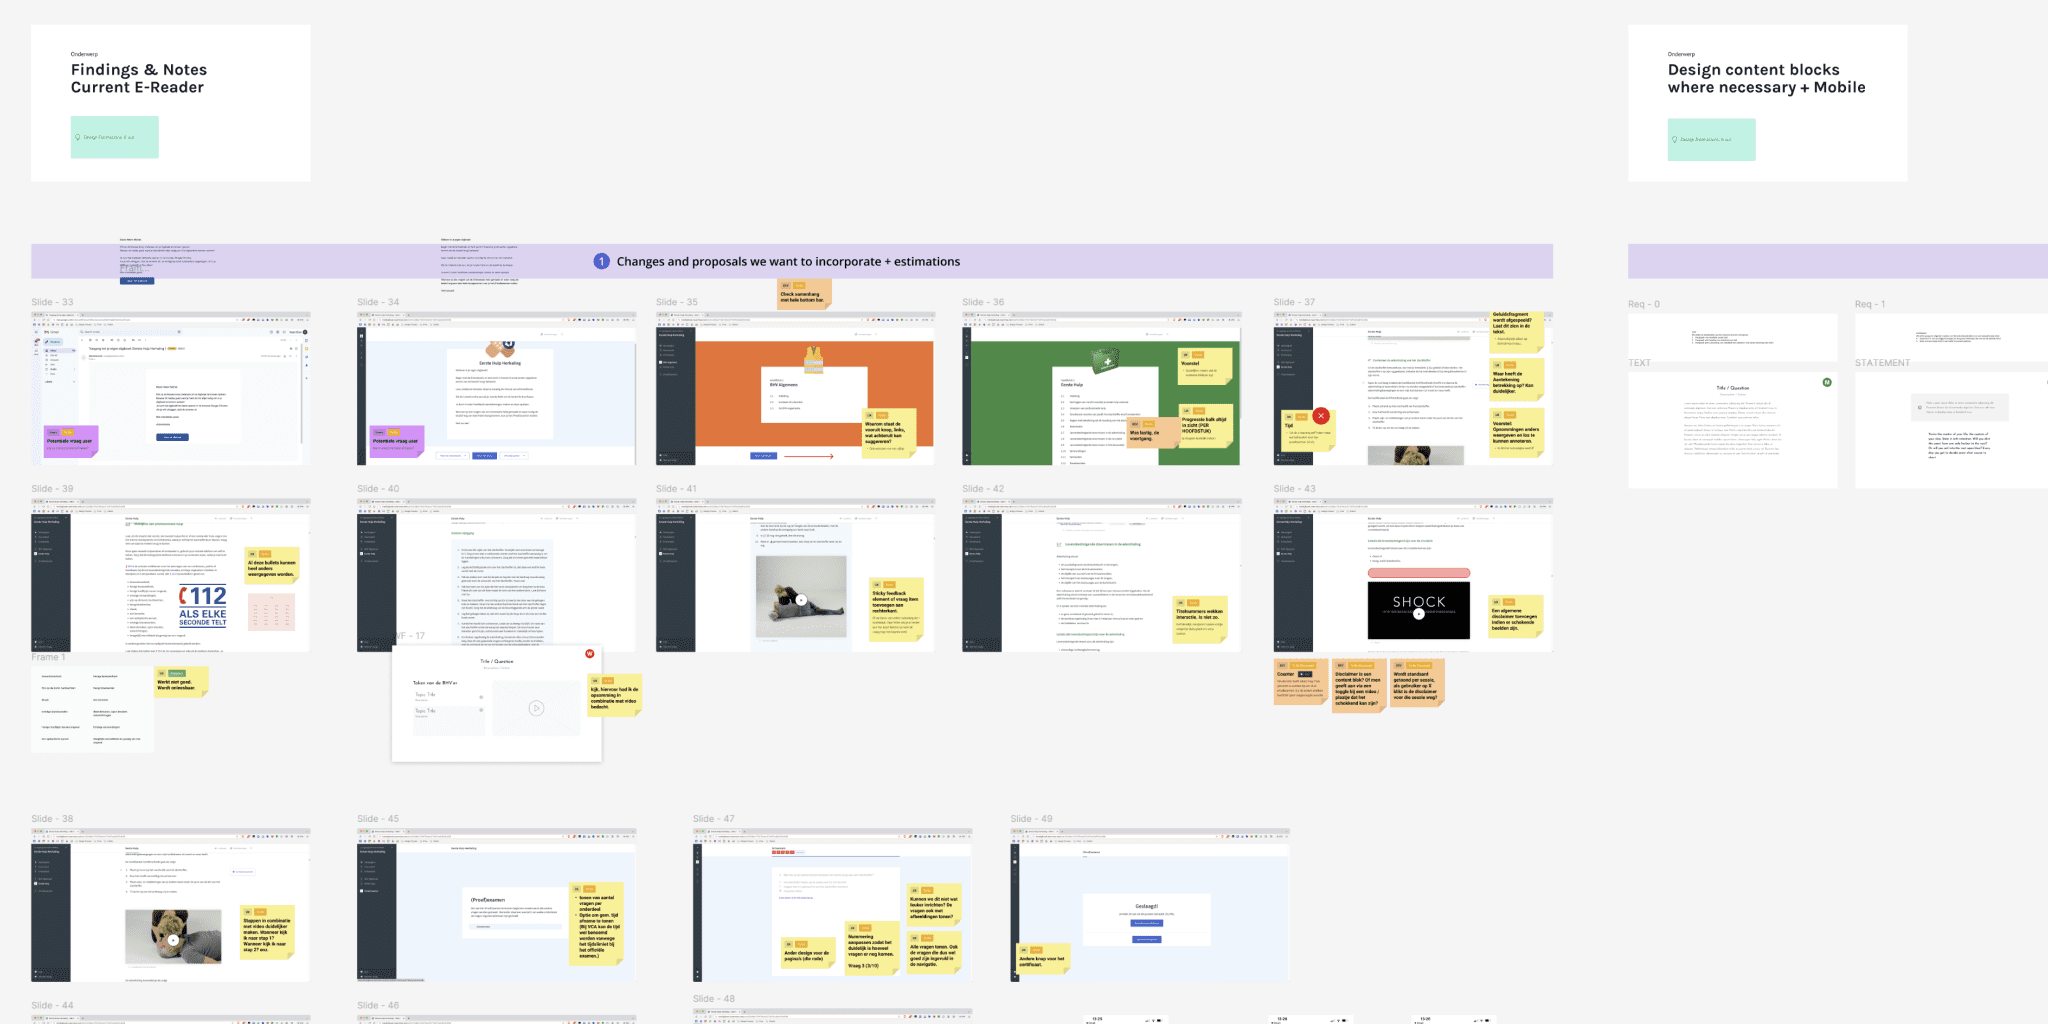2048x1024 pixels.
Task: Click the purple 'Potentiële vraag user' sticky on Slide 33
Action: (70, 440)
